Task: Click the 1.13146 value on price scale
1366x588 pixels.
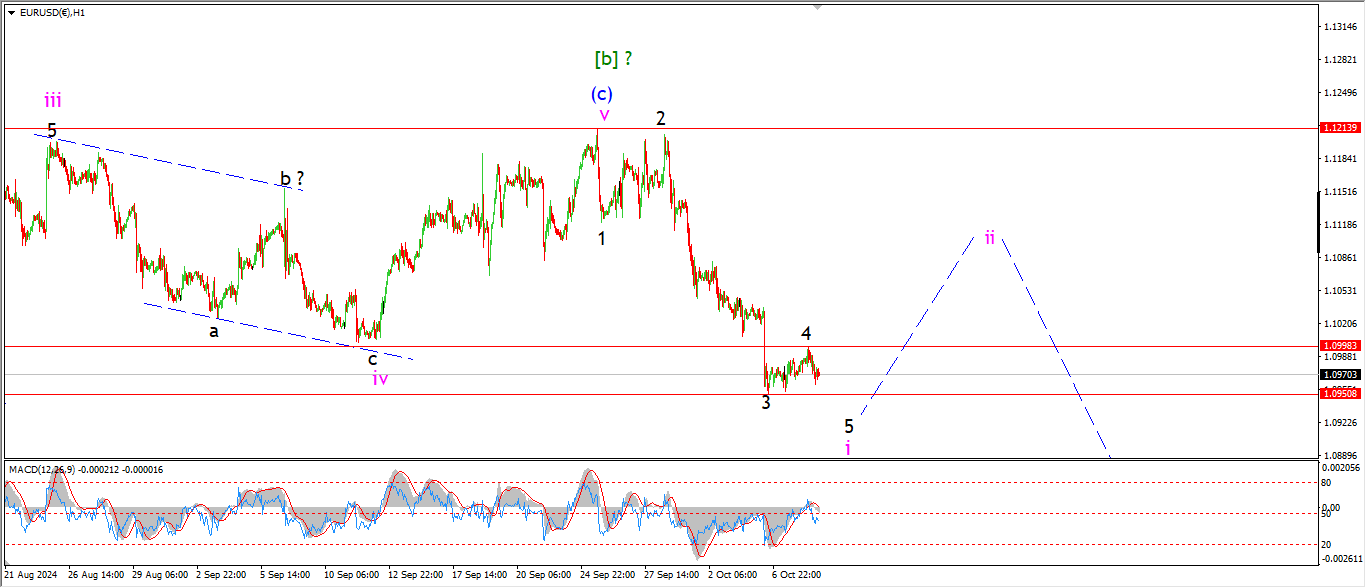Action: (x=1338, y=27)
